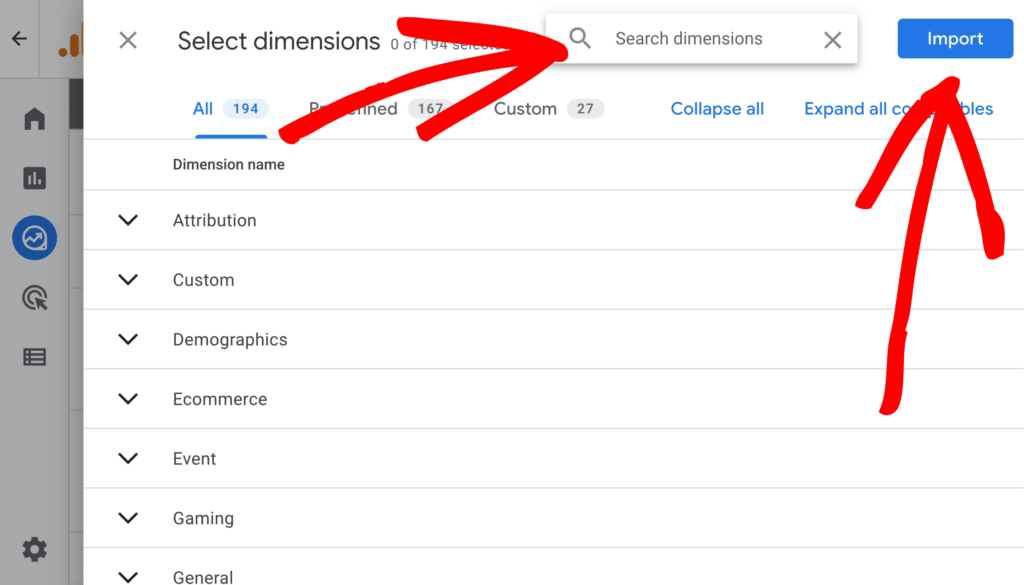Click the Import button
This screenshot has height=585, width=1024.
click(954, 38)
